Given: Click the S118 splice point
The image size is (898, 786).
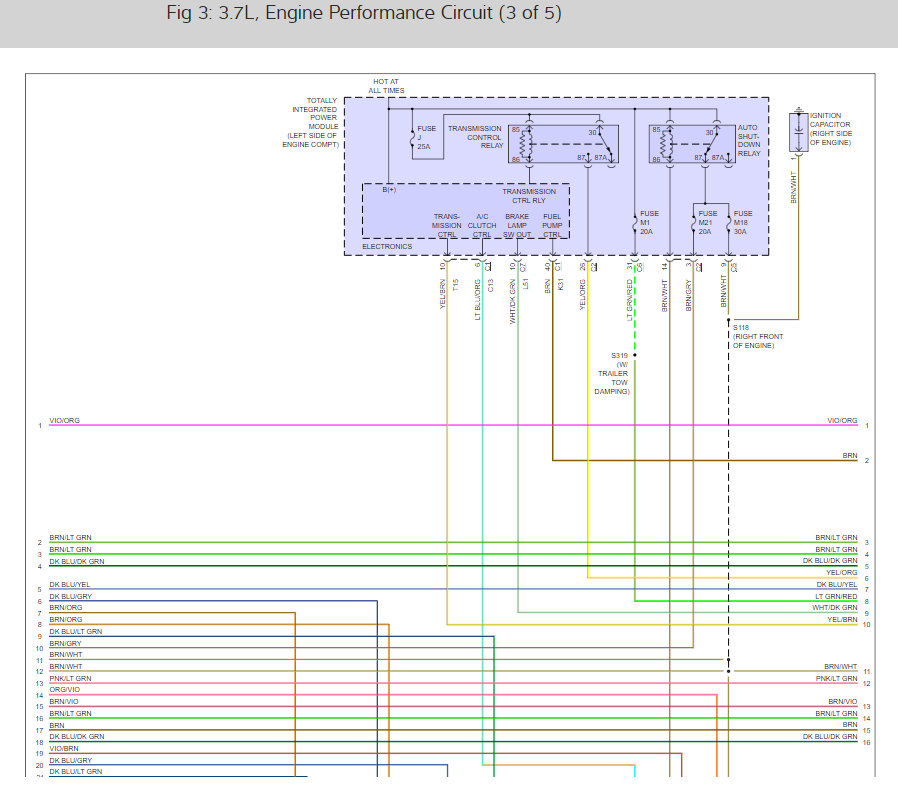Looking at the screenshot, I should 728,320.
